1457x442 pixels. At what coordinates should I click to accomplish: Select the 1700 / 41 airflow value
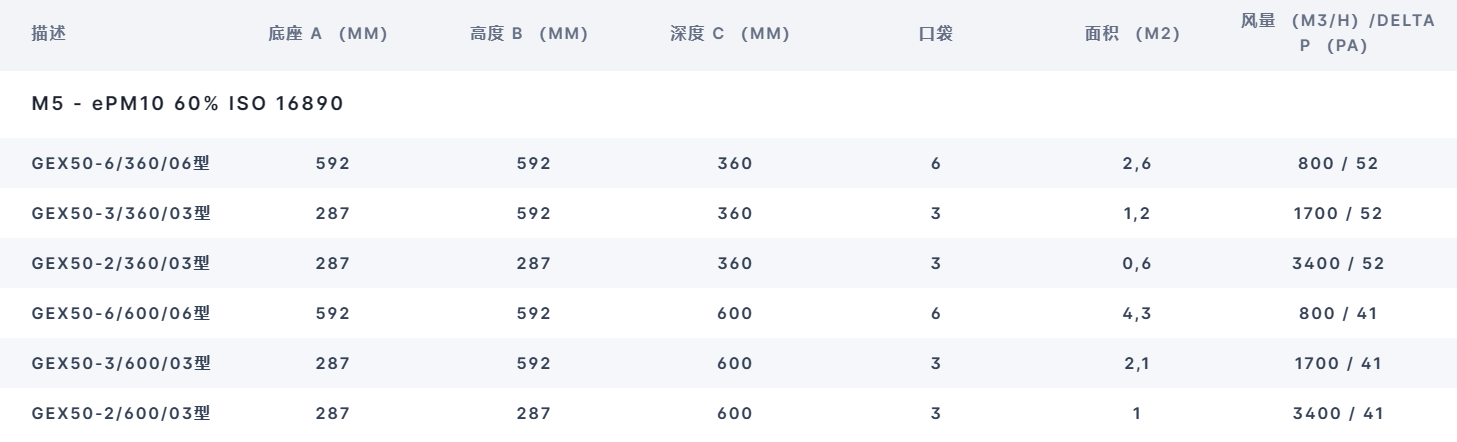pyautogui.click(x=1338, y=364)
